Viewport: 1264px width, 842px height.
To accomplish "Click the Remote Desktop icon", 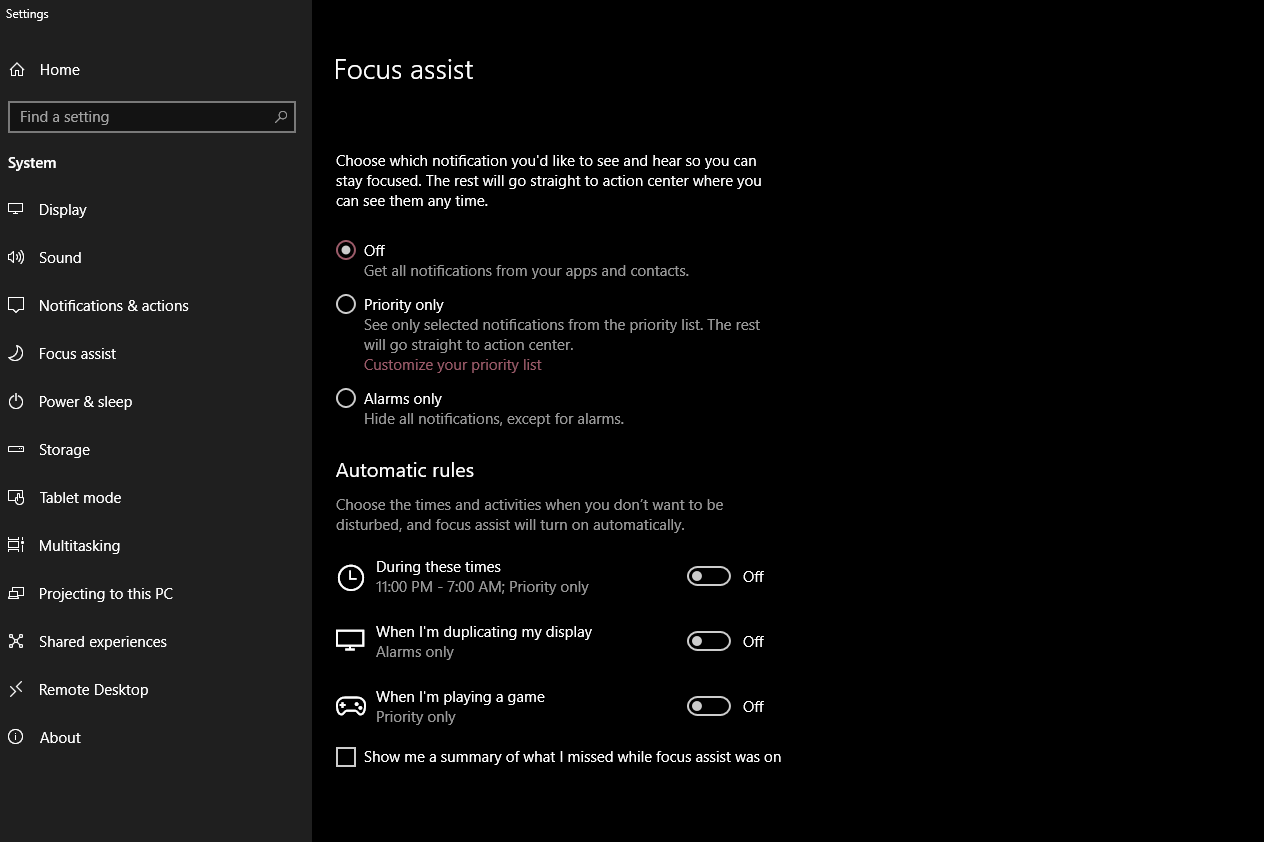I will pyautogui.click(x=15, y=689).
